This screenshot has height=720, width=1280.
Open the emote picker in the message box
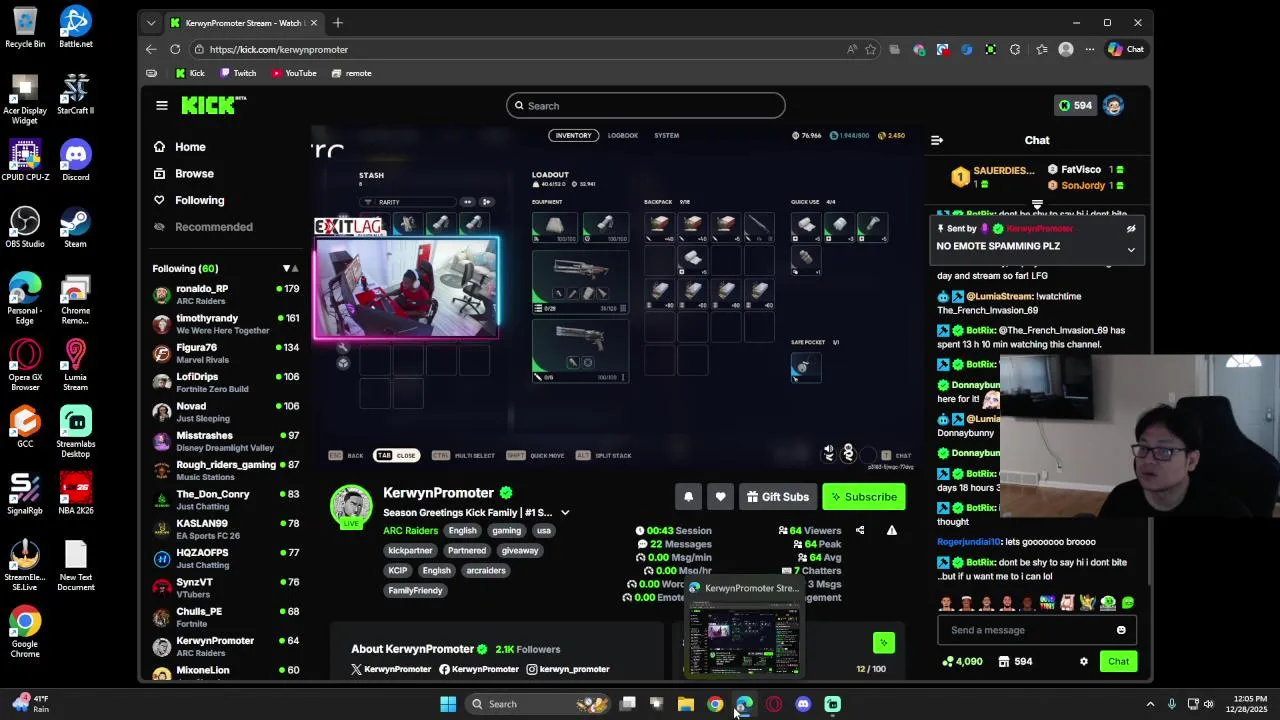(x=1121, y=630)
